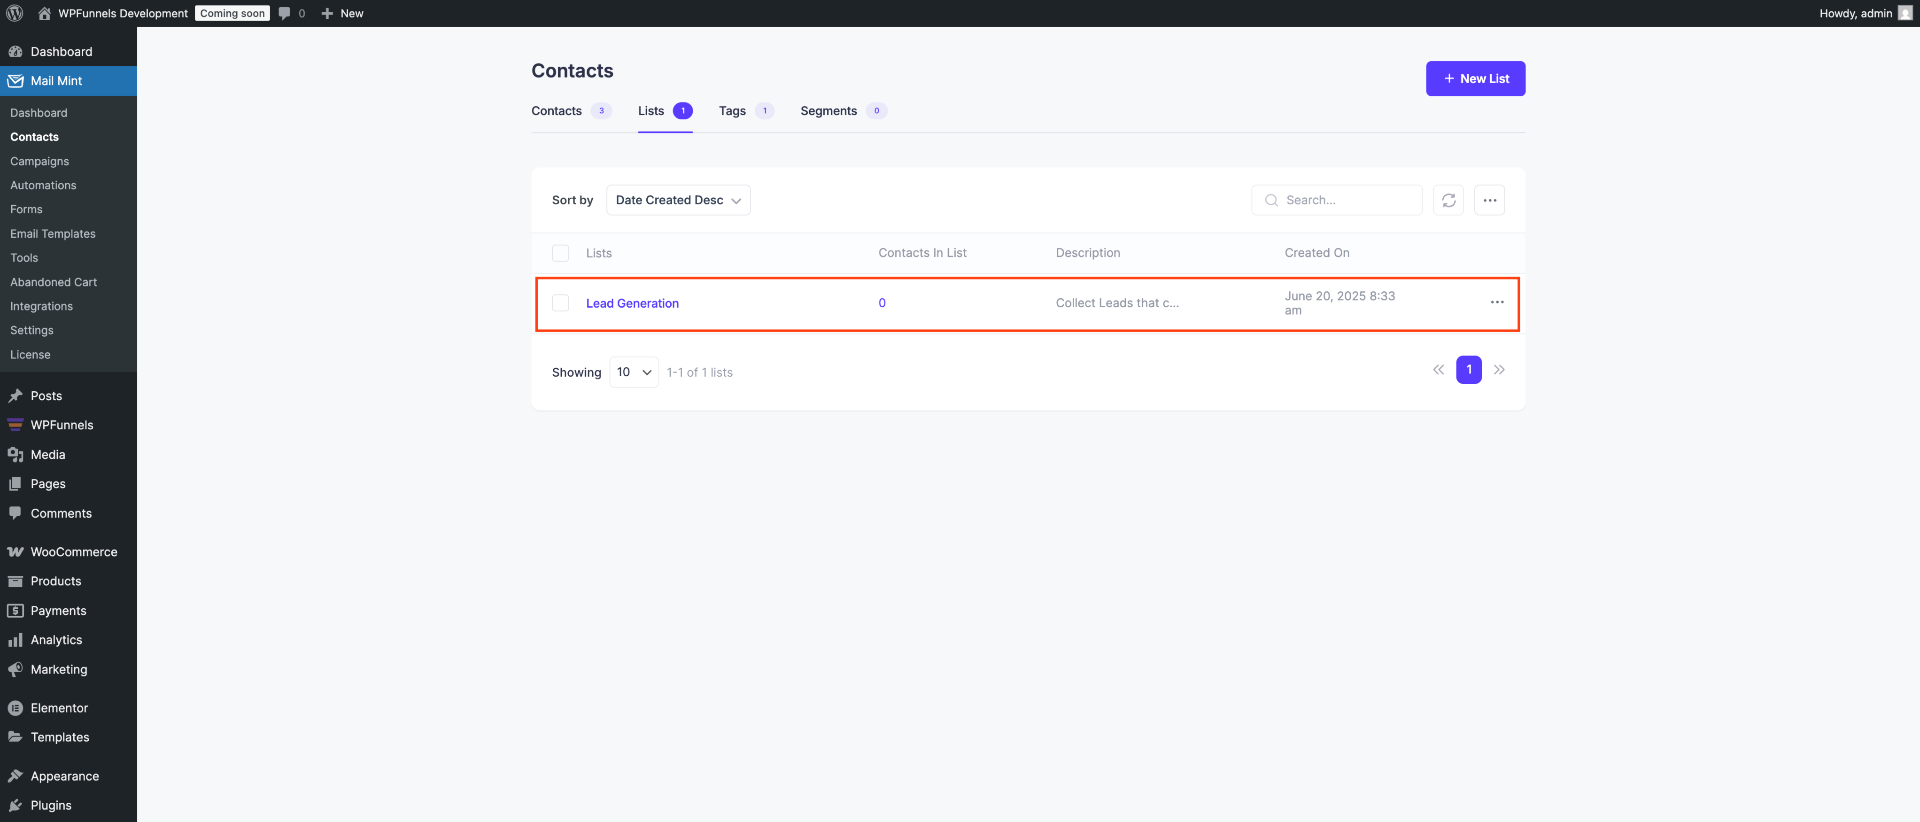Open the comments bubble icon in admin bar
1920x822 pixels.
click(285, 13)
